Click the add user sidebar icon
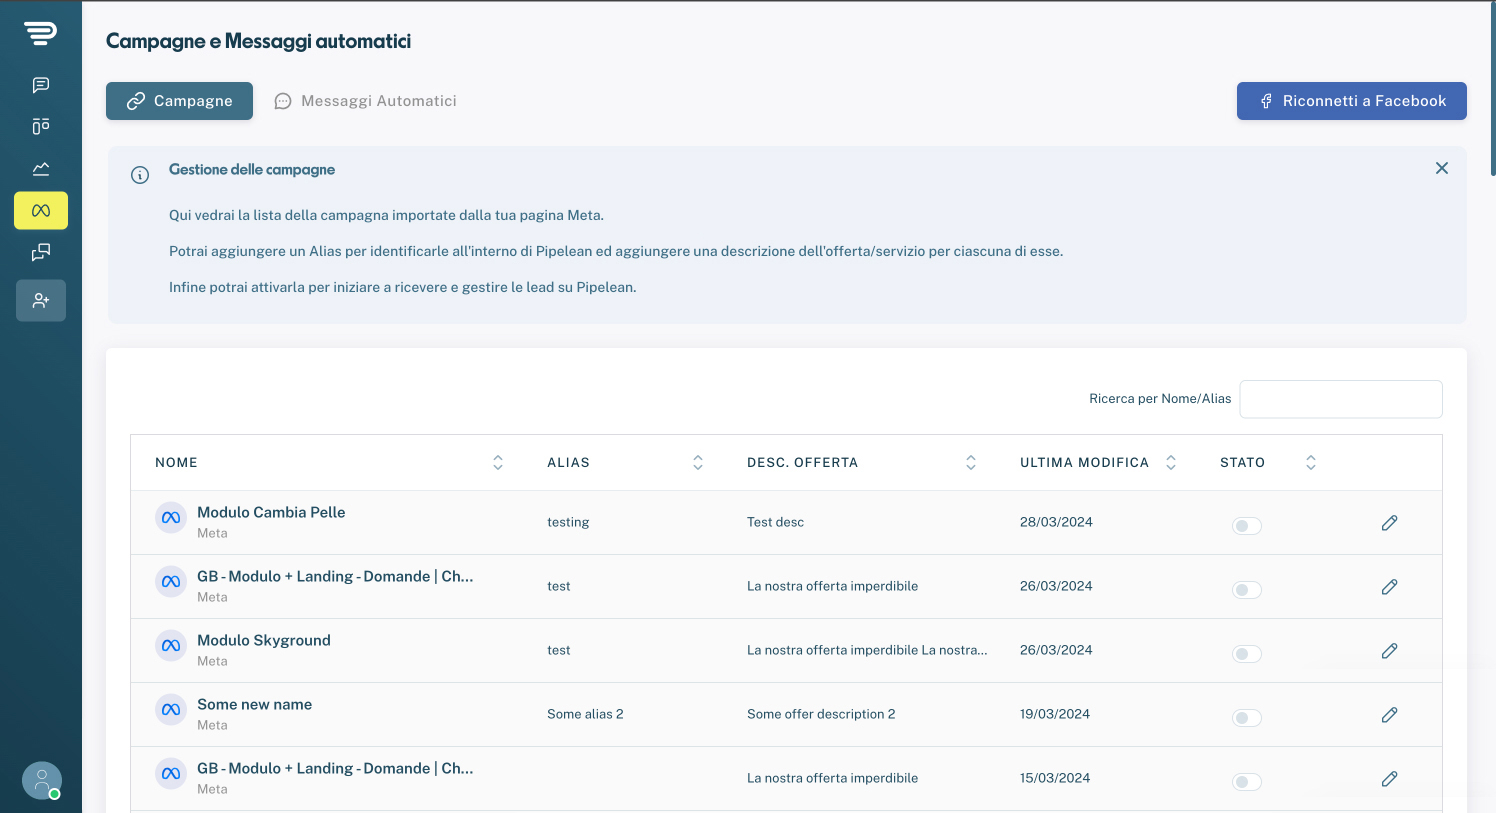Image resolution: width=1496 pixels, height=813 pixels. click(x=41, y=300)
